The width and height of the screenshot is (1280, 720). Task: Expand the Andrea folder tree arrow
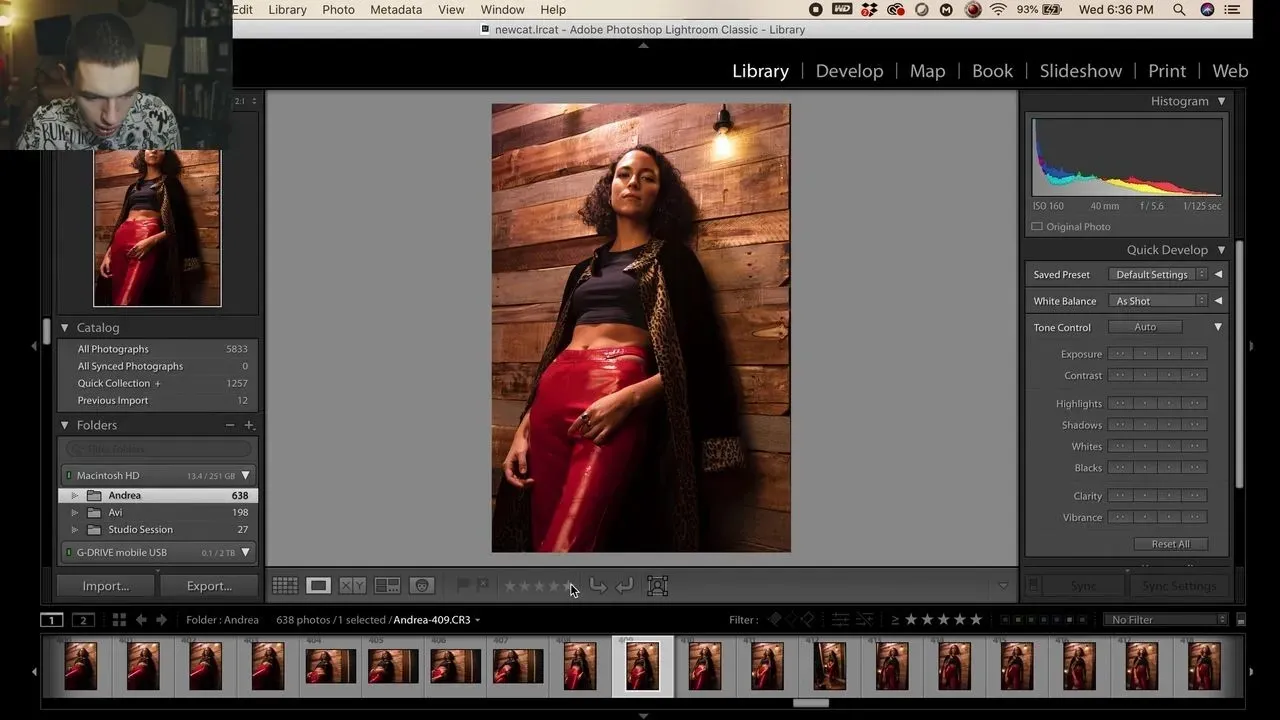[75, 496]
